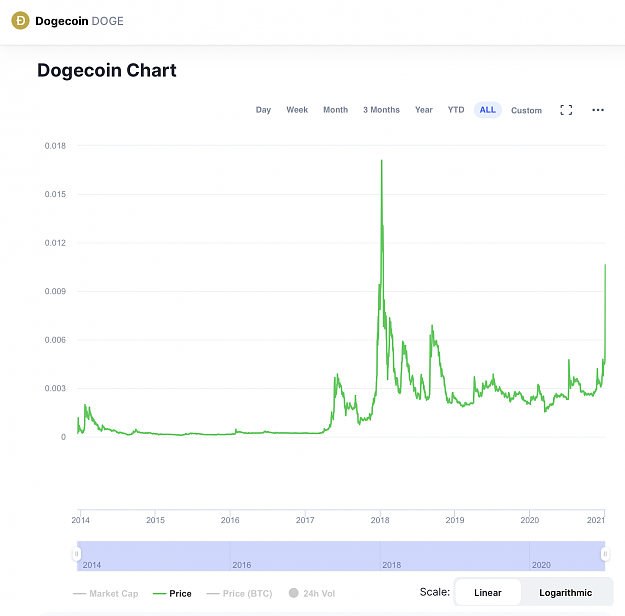The image size is (625, 616).
Task: Click the 2021 x-axis label
Action: point(596,520)
